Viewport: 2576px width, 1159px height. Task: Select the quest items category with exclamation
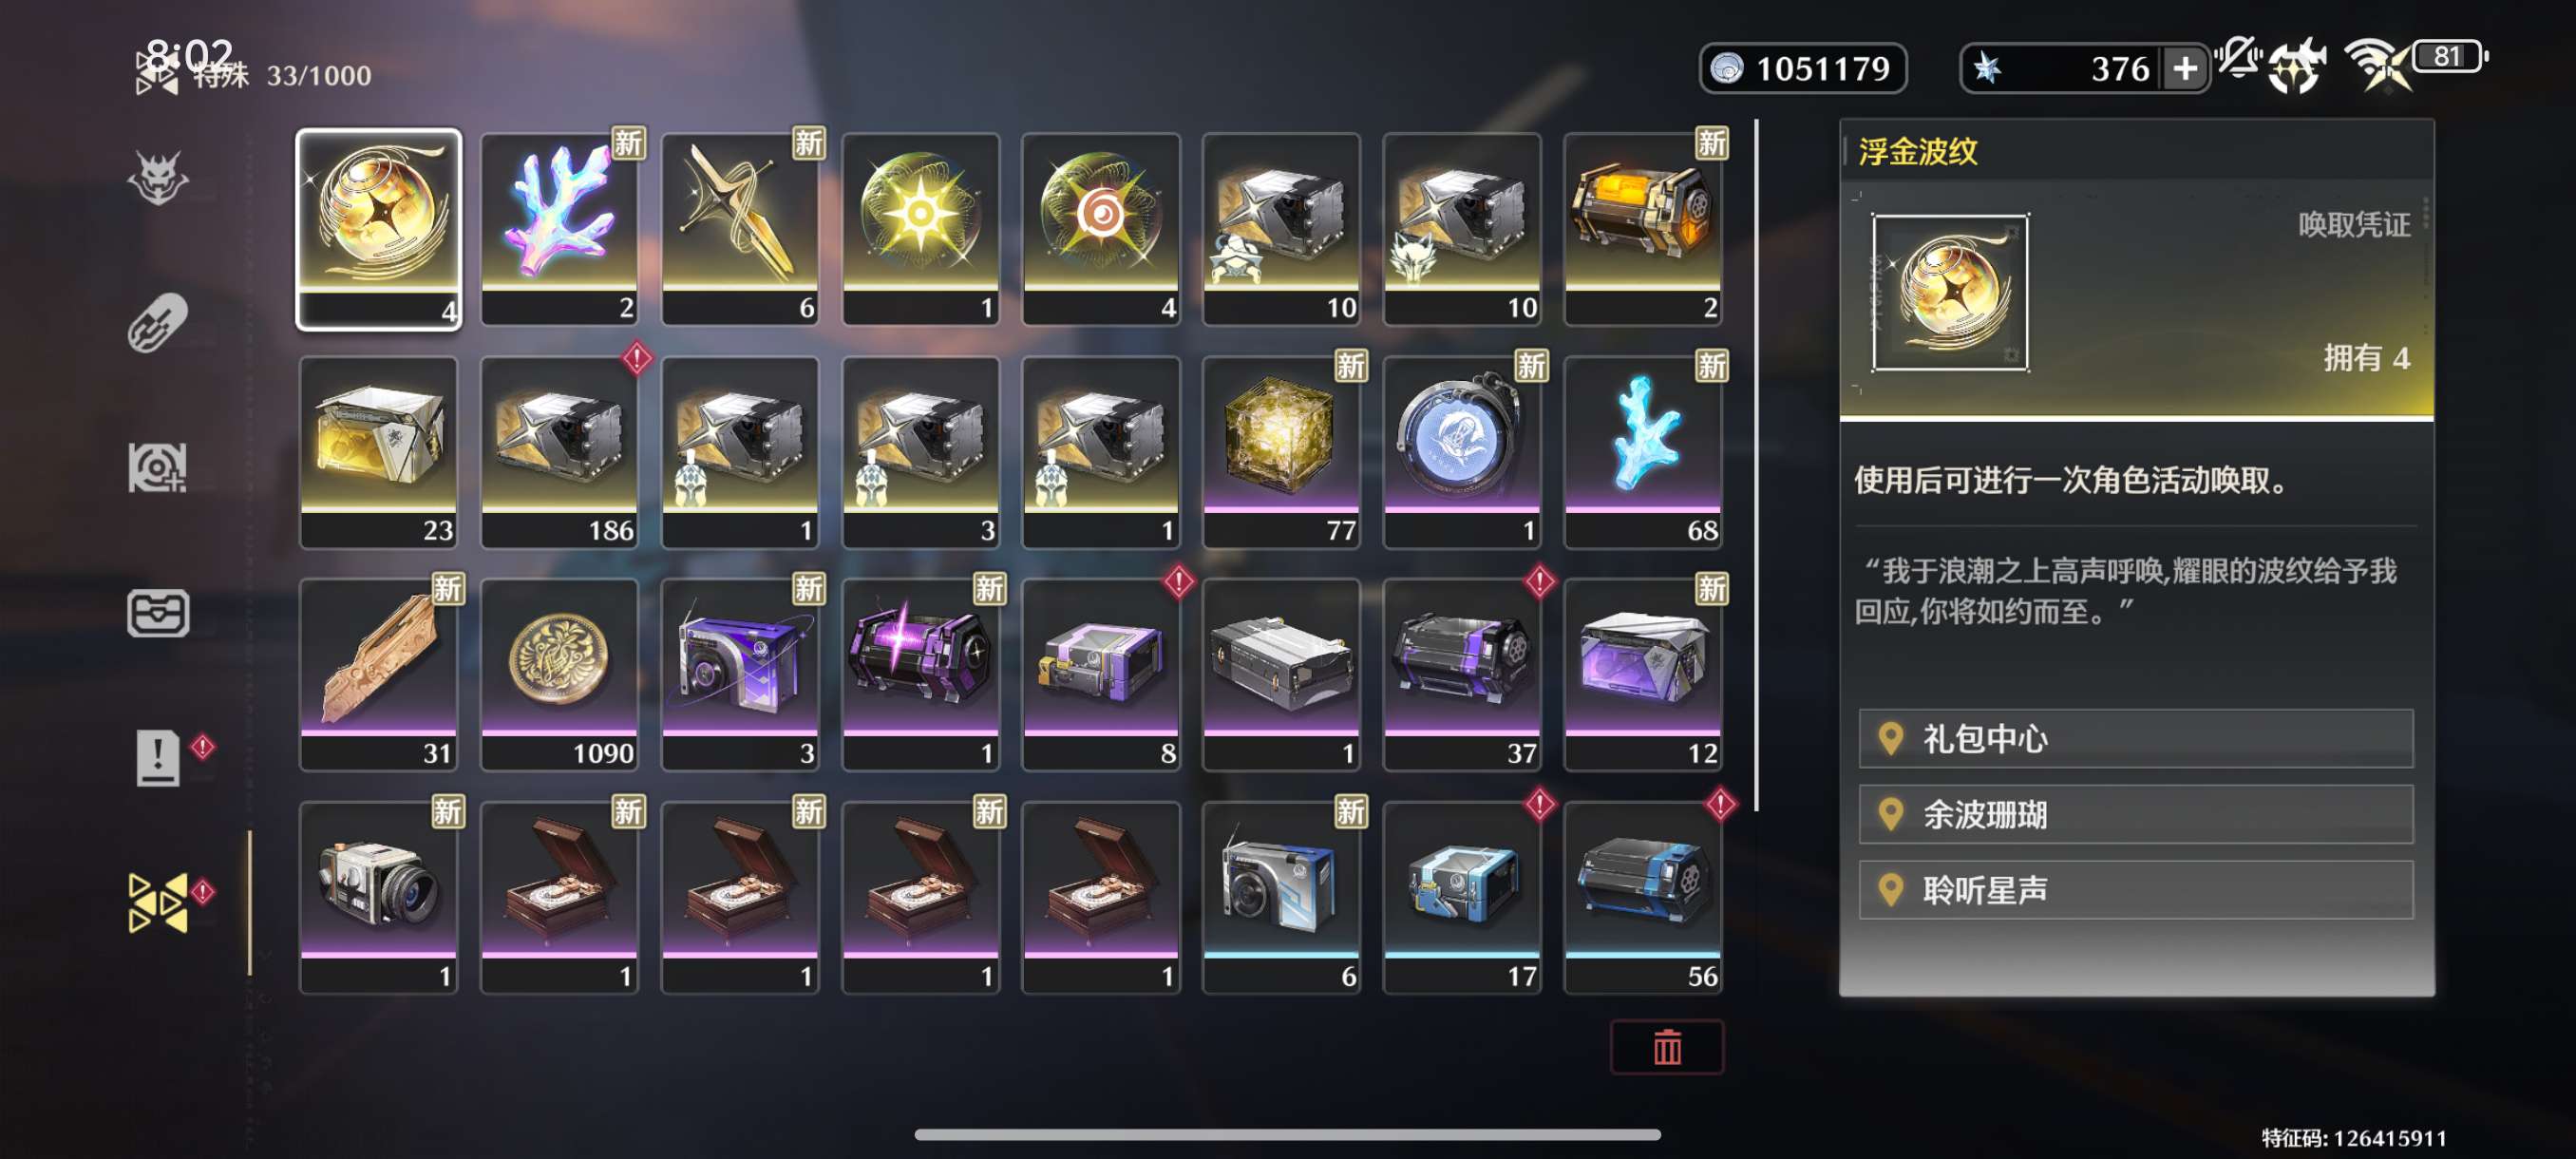158,757
